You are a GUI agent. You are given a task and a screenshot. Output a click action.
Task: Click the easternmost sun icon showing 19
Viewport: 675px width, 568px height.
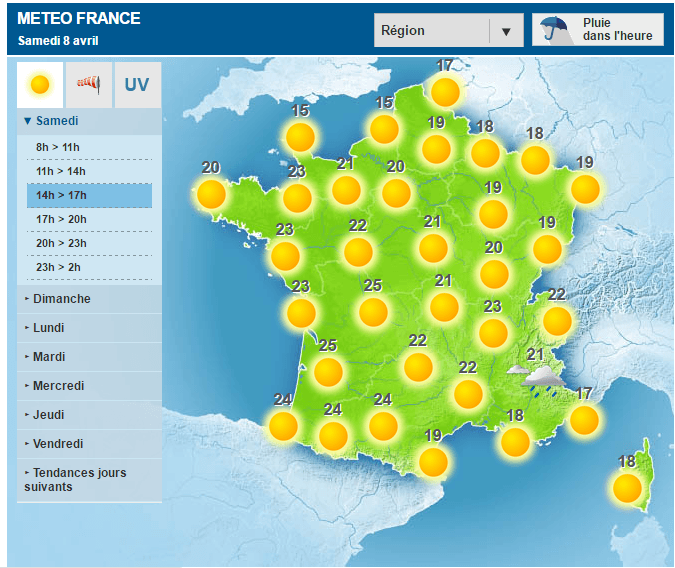coord(585,188)
